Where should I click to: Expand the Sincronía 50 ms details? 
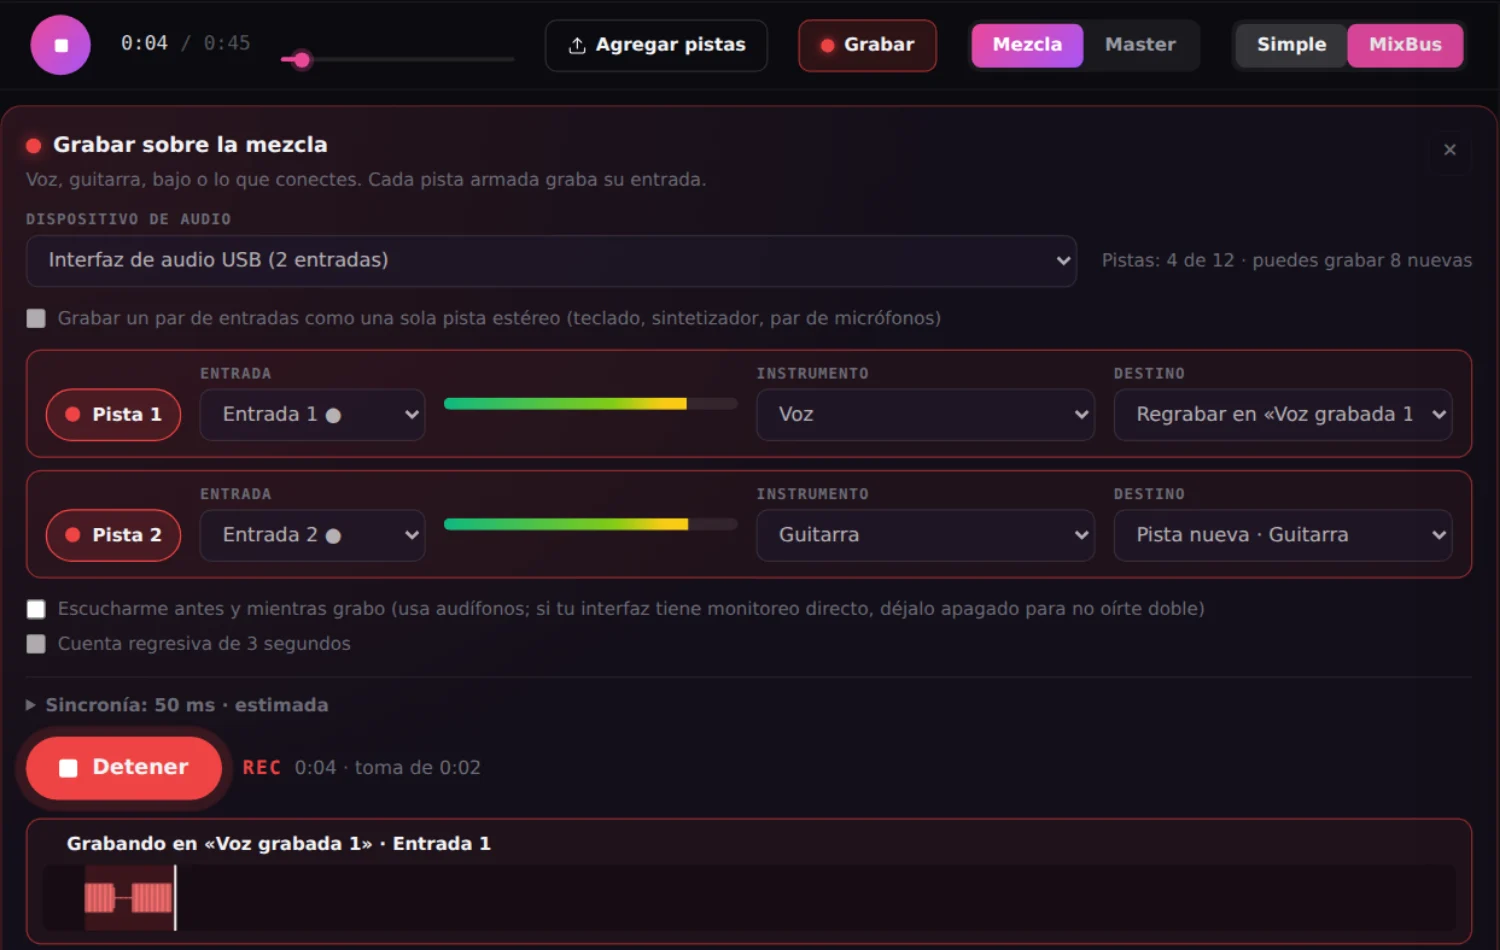(177, 705)
